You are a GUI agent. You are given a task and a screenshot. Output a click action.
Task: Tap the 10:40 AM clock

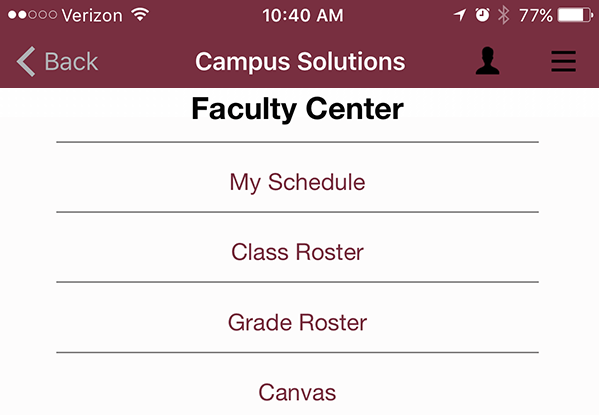303,16
